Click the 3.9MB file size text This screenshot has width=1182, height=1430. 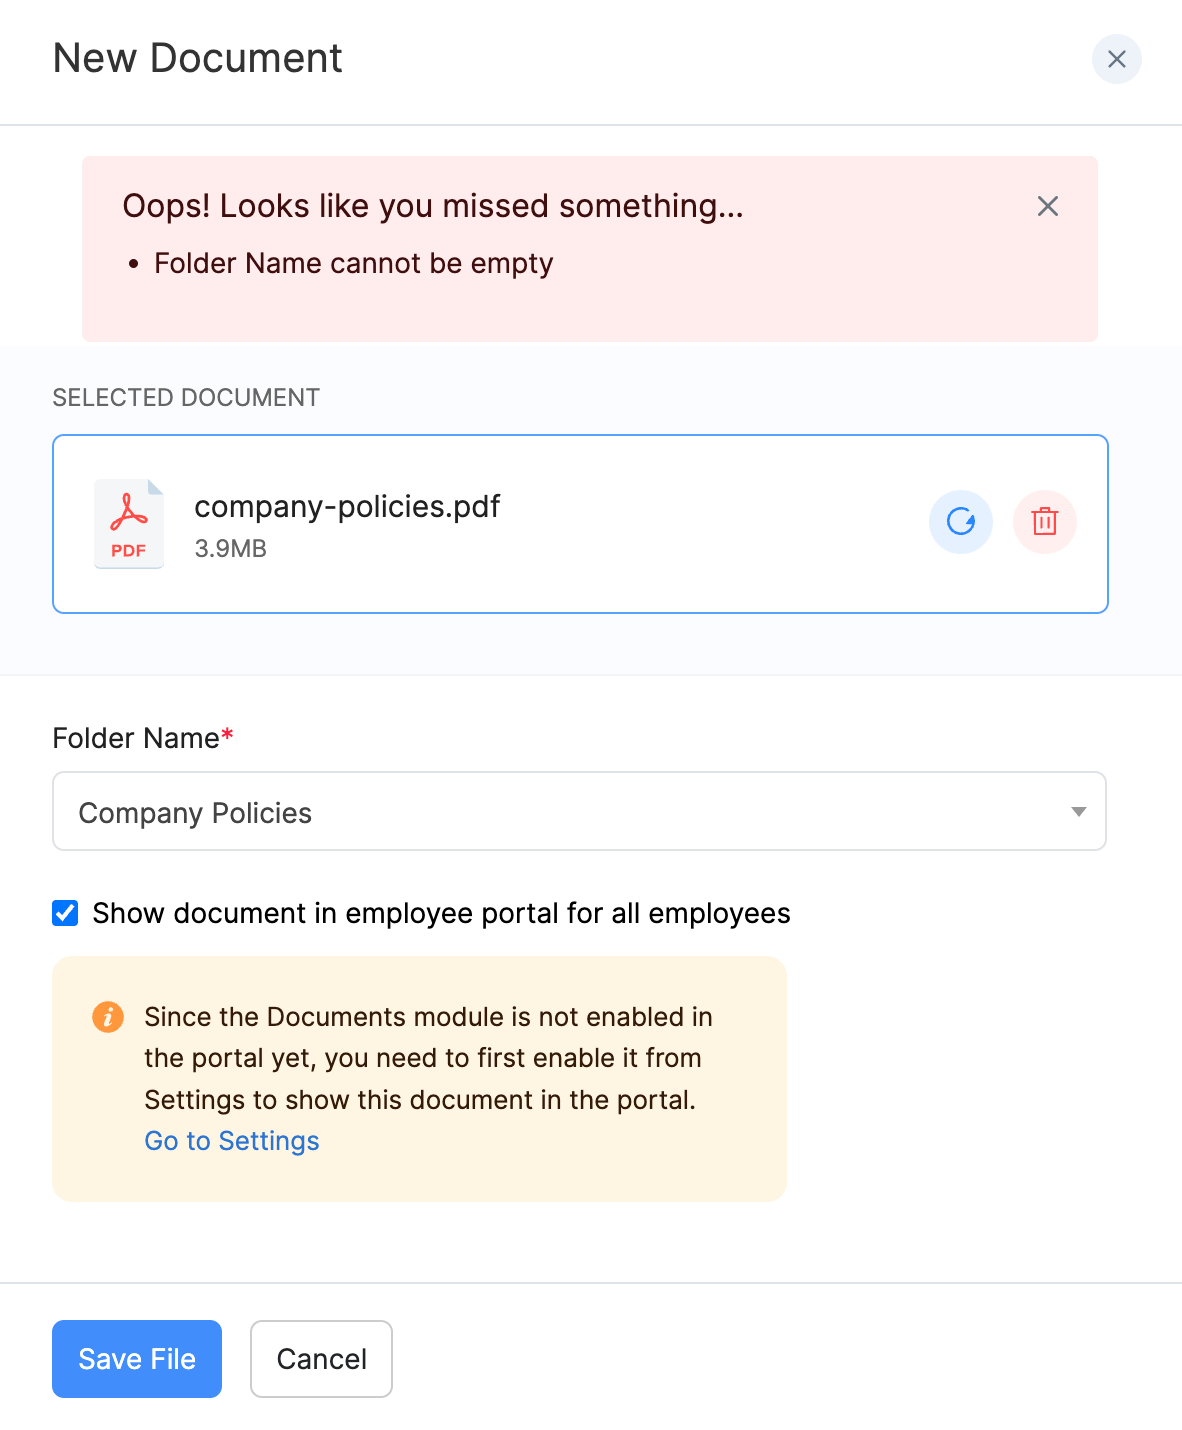[230, 549]
